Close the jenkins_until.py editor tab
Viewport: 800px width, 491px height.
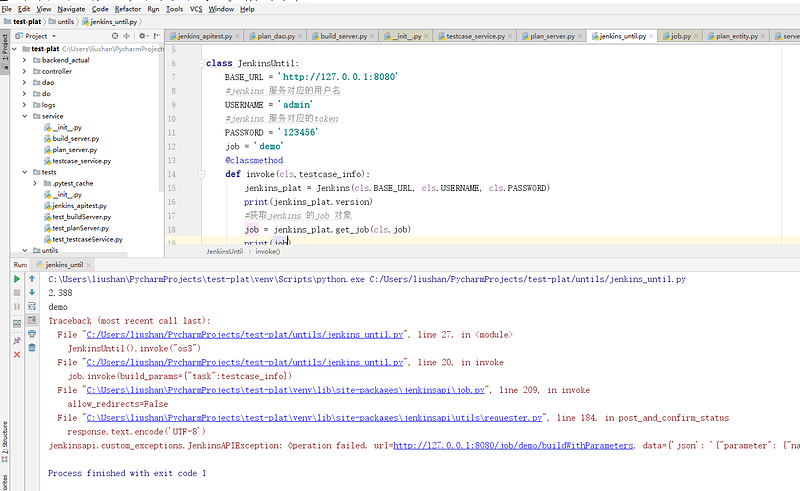pos(651,36)
